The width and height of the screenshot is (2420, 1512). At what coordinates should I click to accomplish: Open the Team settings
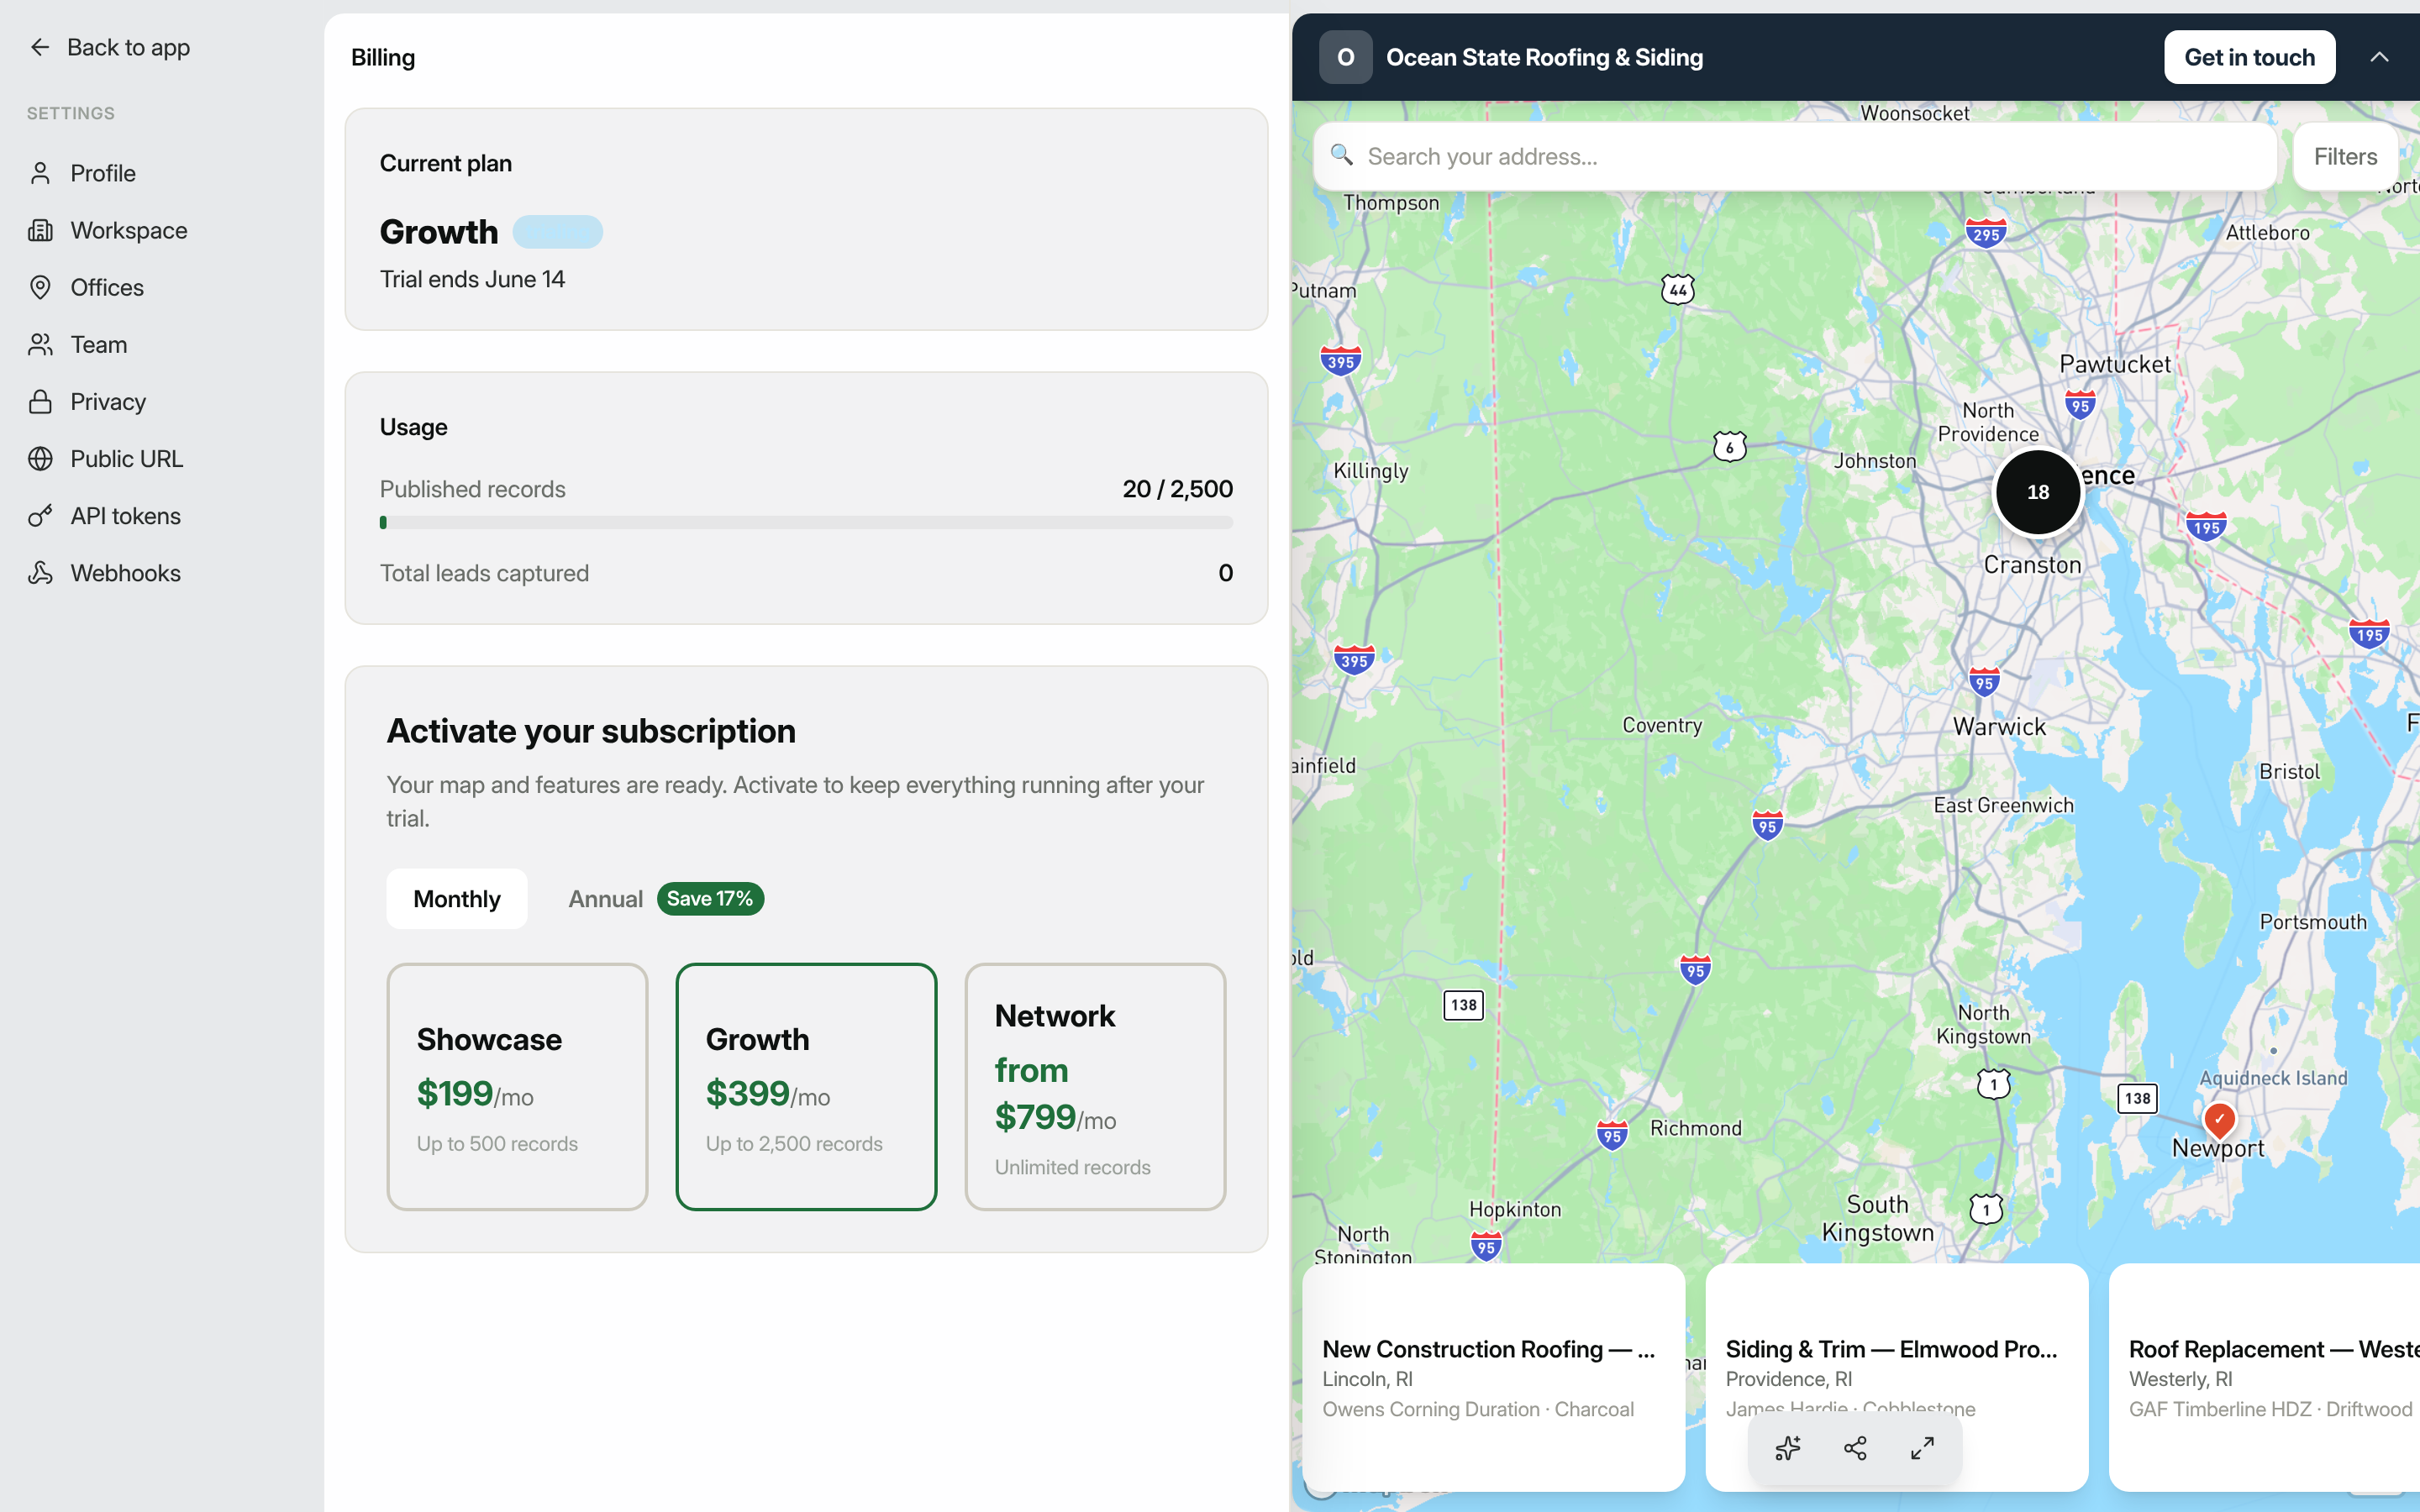coord(162,344)
